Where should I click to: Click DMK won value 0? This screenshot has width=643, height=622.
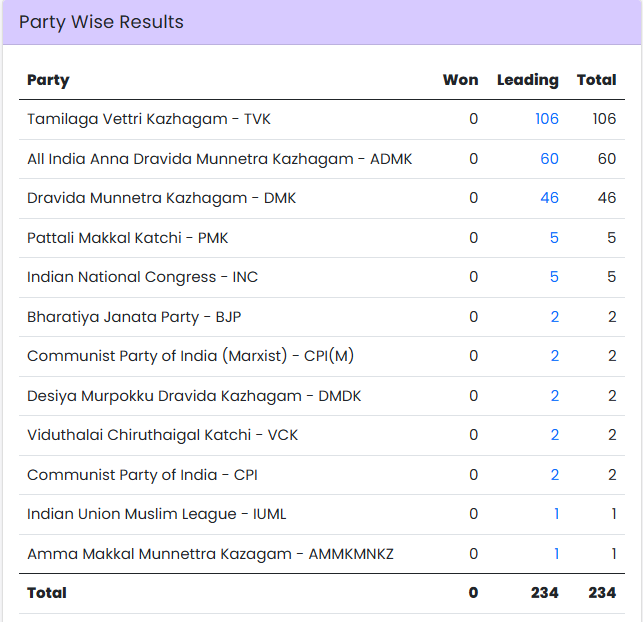(x=474, y=198)
